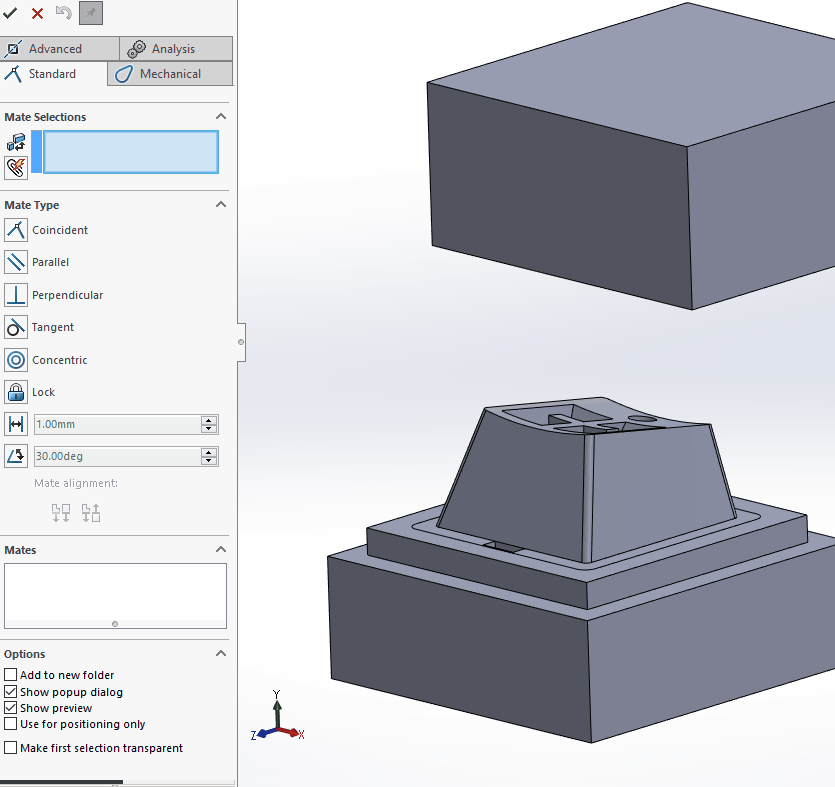The width and height of the screenshot is (835, 787).
Task: Enable Make first selection transparent
Action: (x=11, y=748)
